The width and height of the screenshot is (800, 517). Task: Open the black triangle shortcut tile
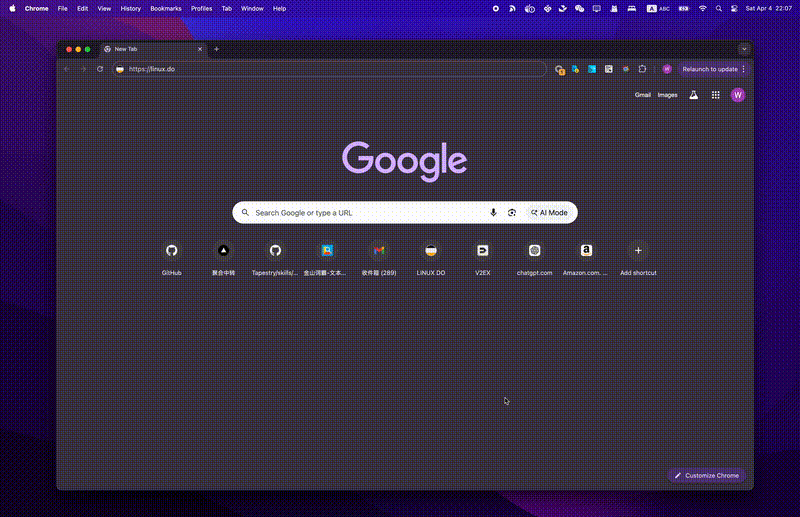[x=223, y=258]
